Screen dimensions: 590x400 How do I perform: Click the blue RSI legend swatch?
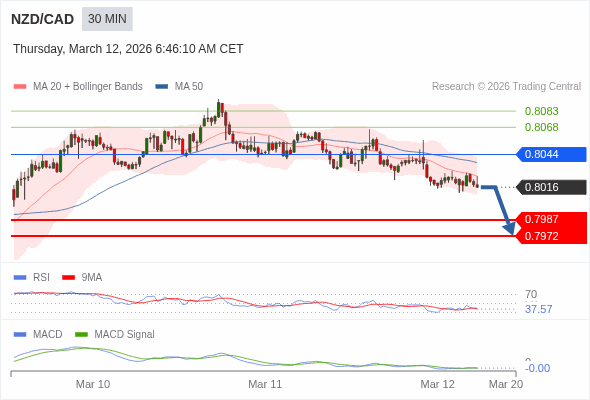pos(20,278)
